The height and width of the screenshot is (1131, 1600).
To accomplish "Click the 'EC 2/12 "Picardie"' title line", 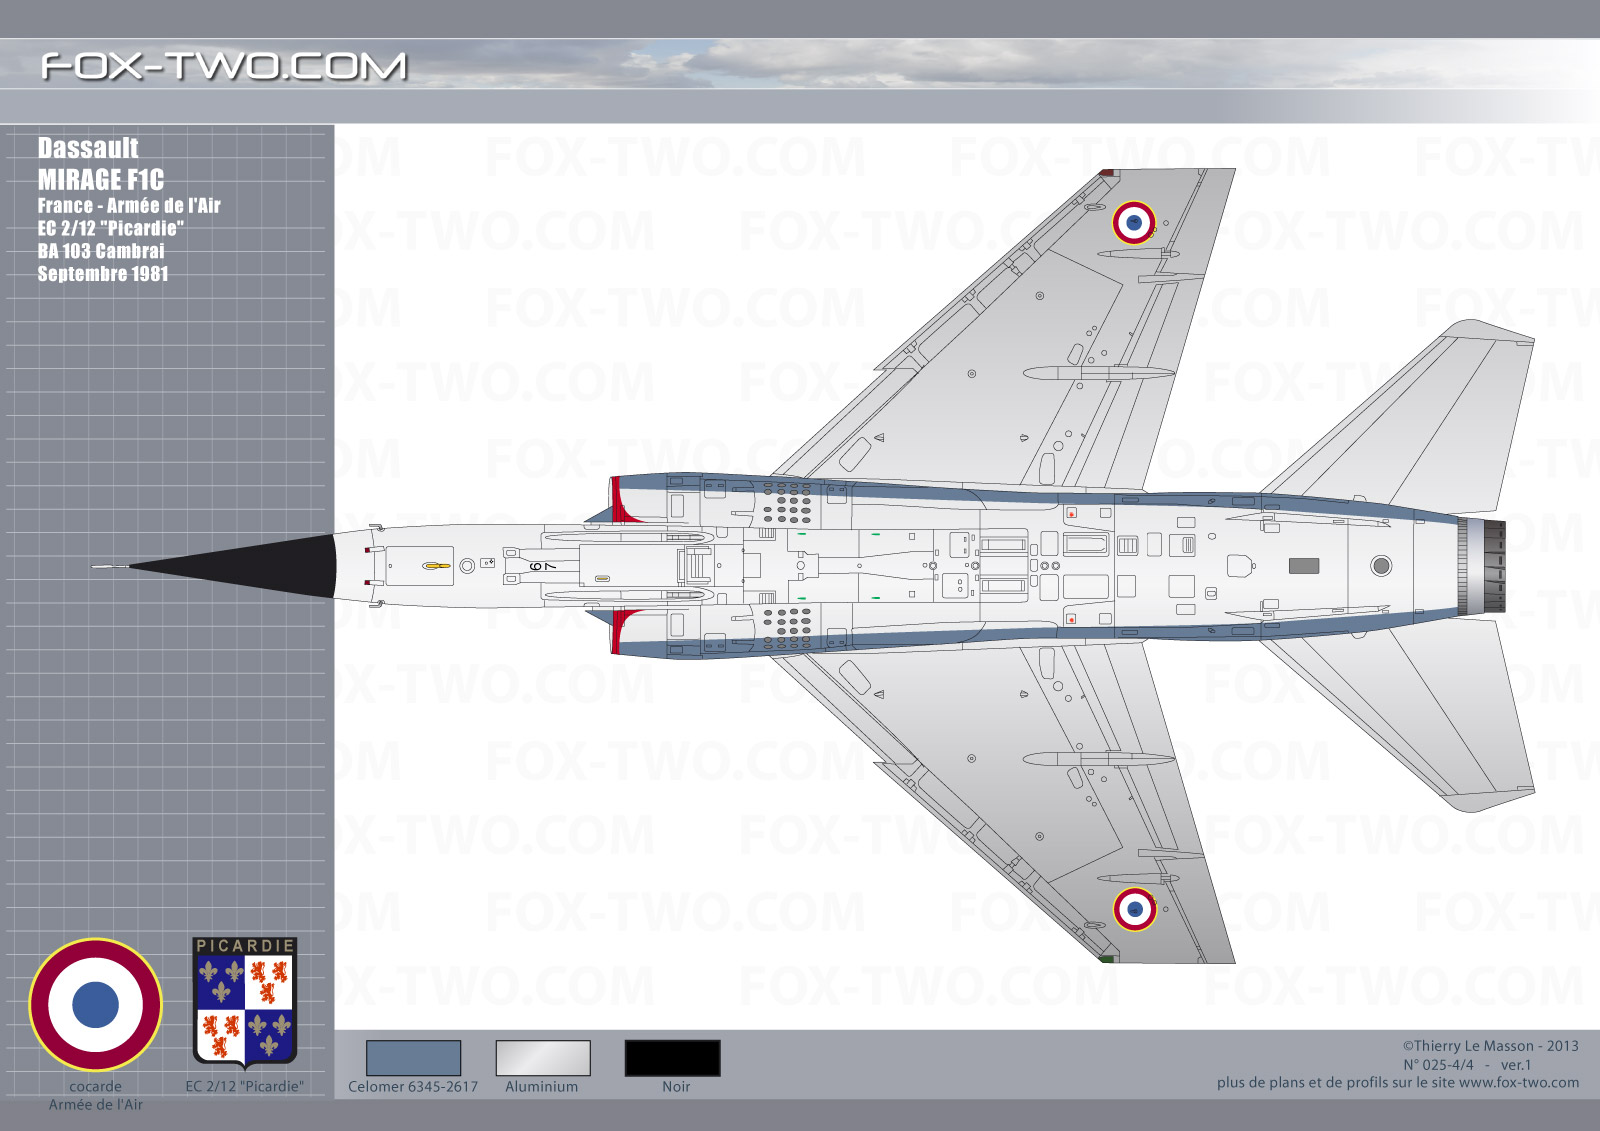I will coord(111,228).
